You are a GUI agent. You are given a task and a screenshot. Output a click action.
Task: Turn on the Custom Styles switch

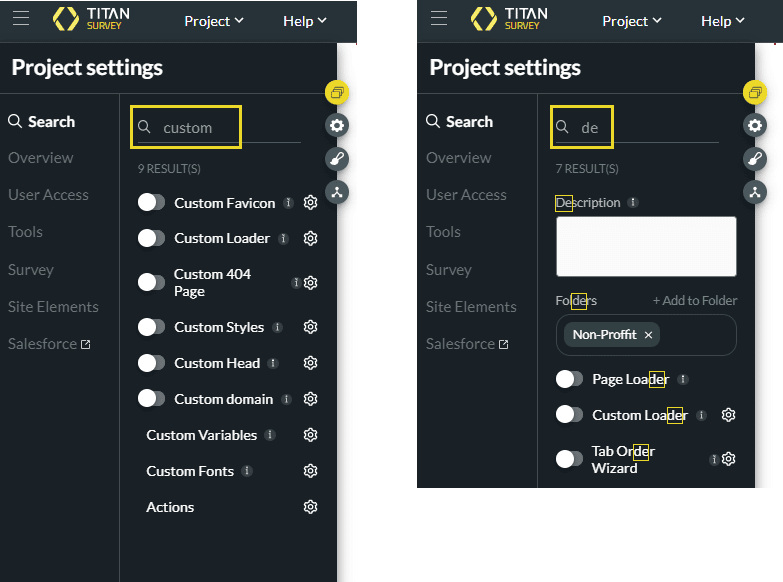151,327
